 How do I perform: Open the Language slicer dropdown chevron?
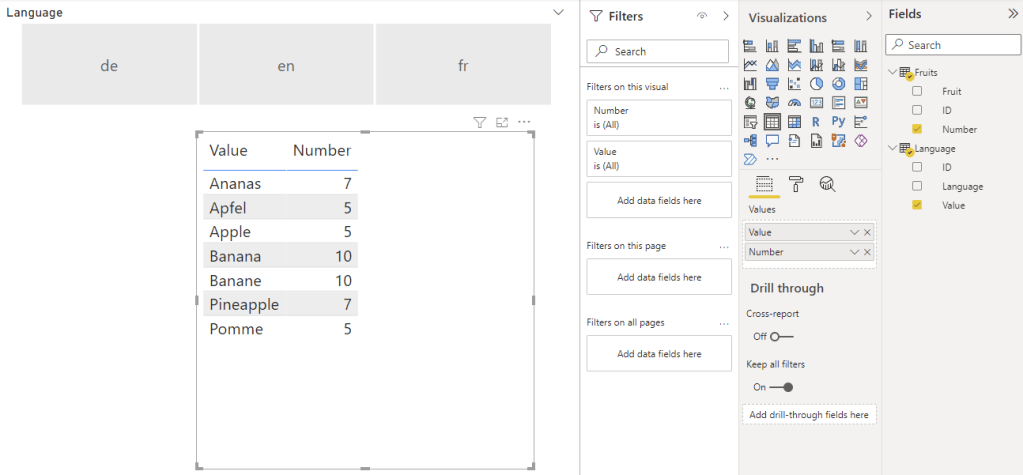point(558,12)
